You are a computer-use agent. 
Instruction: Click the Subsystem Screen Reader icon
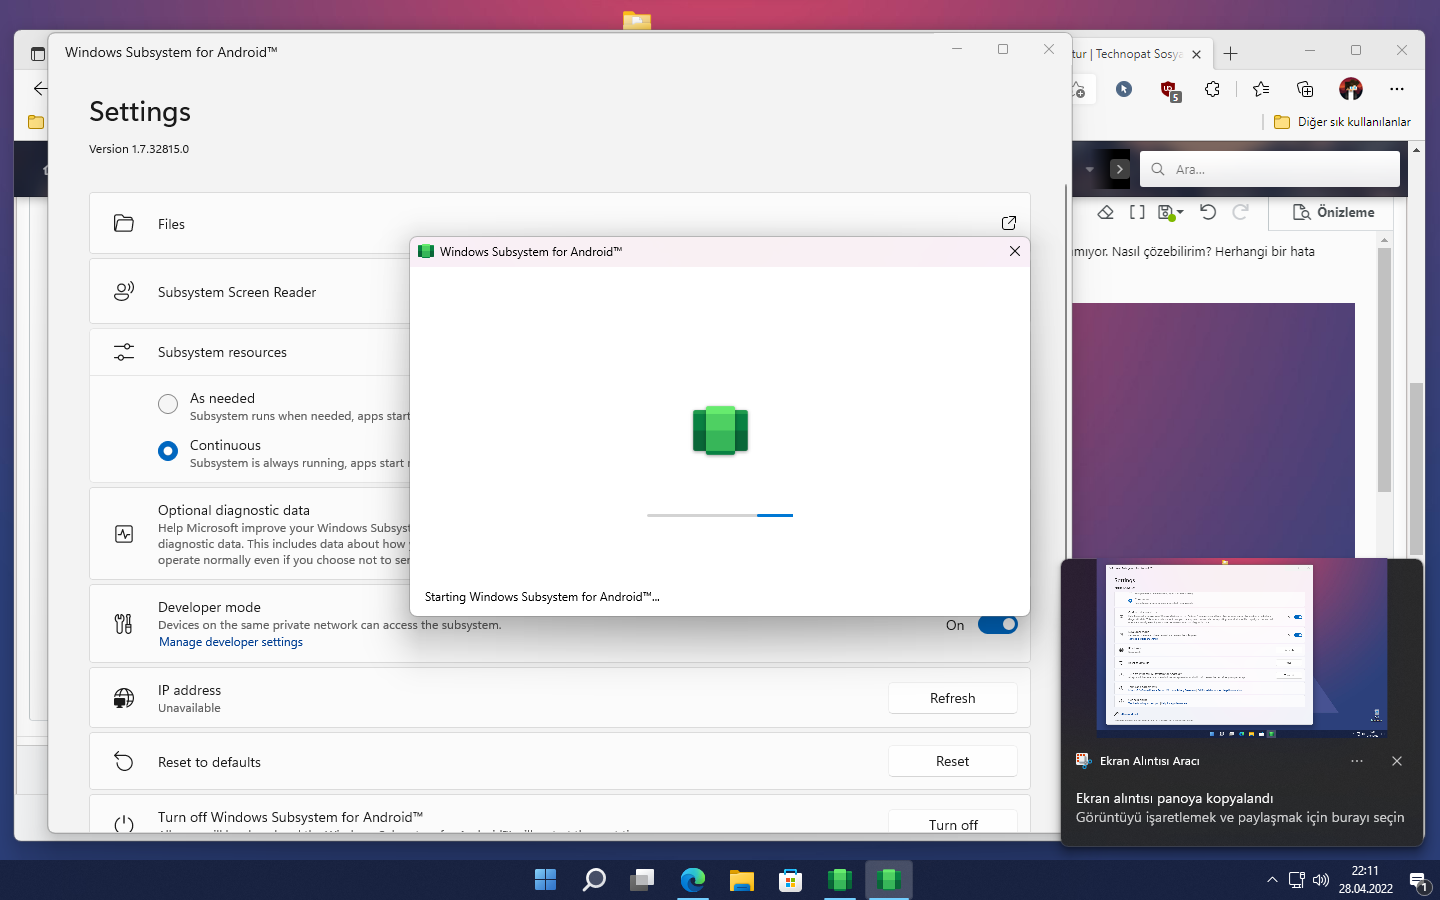click(124, 292)
